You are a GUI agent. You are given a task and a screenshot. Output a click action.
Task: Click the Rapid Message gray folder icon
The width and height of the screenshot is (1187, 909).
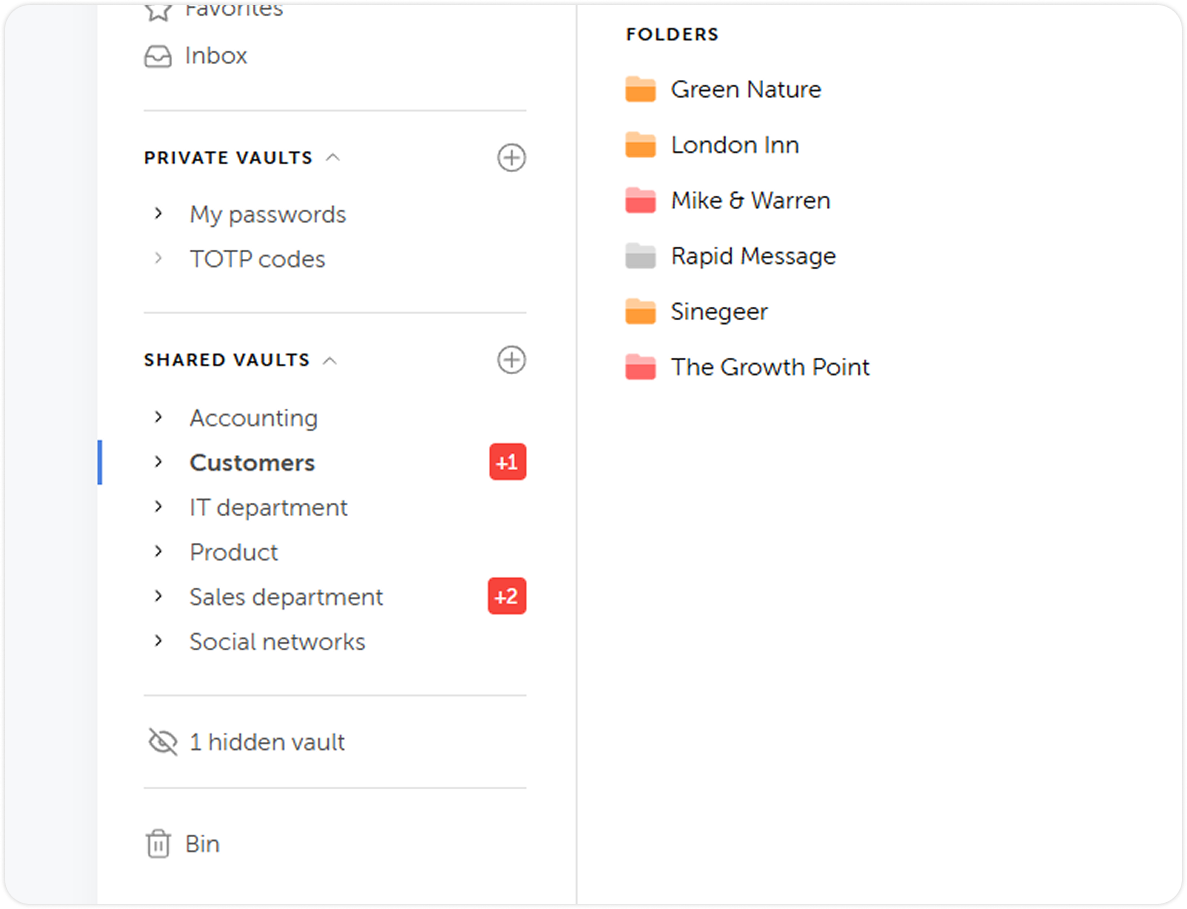640,255
